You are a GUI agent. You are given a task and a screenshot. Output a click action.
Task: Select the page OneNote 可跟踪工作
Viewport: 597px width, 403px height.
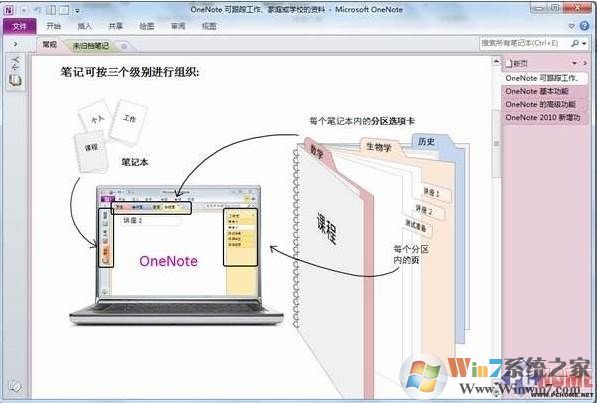pyautogui.click(x=545, y=78)
